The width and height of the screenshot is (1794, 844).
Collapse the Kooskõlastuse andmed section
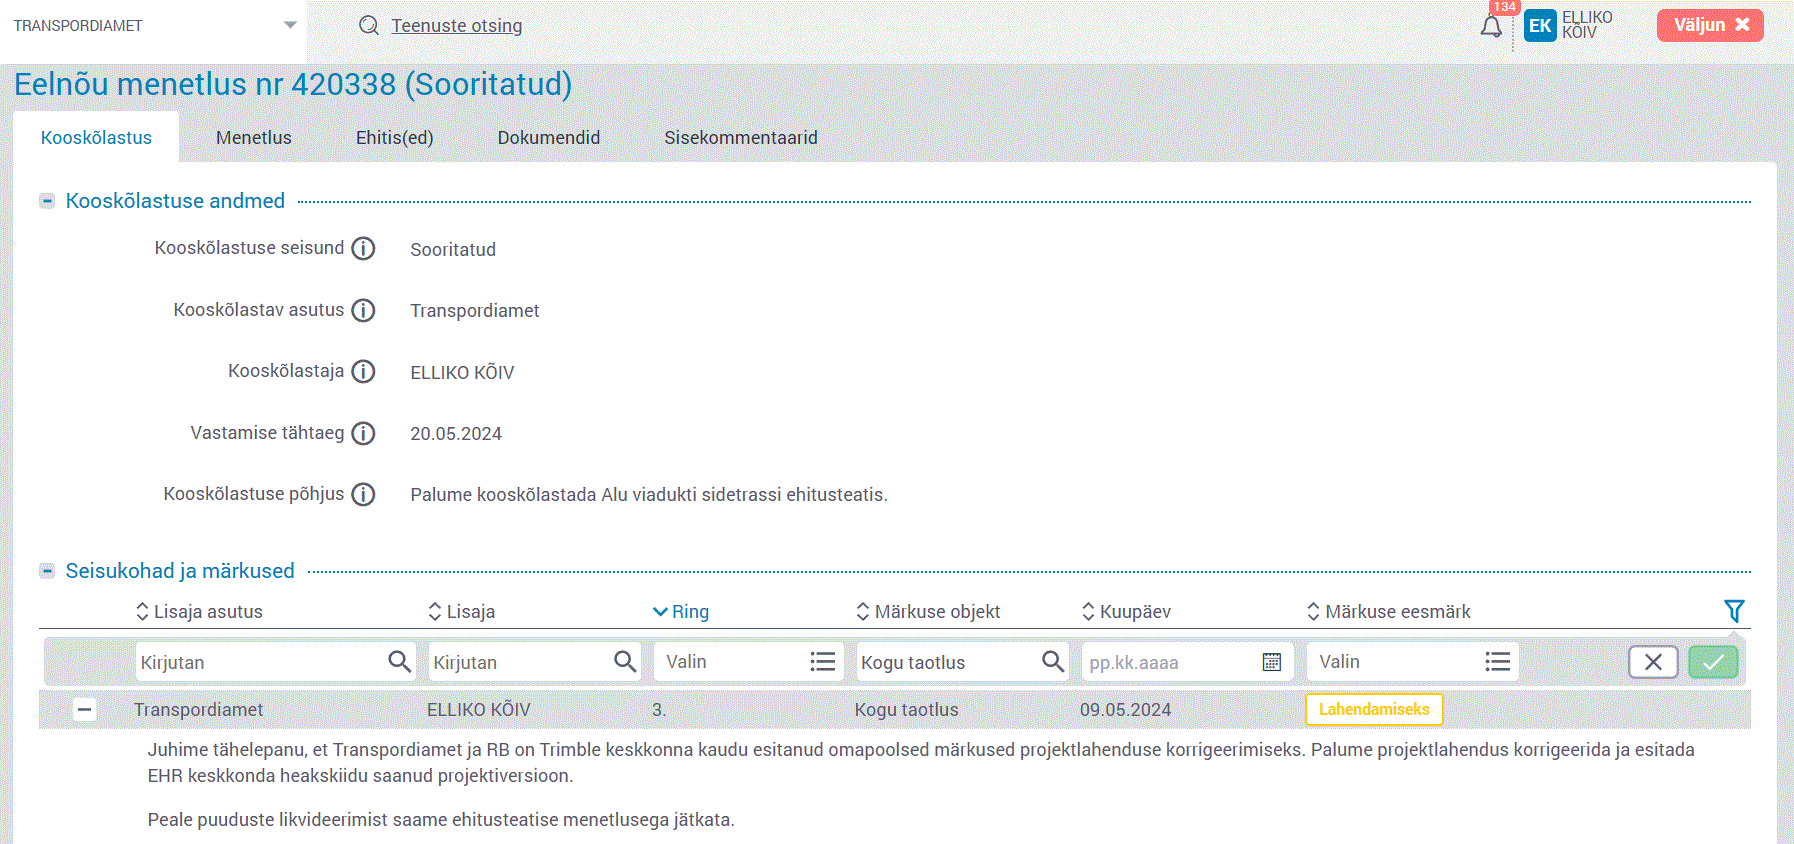[x=47, y=201]
